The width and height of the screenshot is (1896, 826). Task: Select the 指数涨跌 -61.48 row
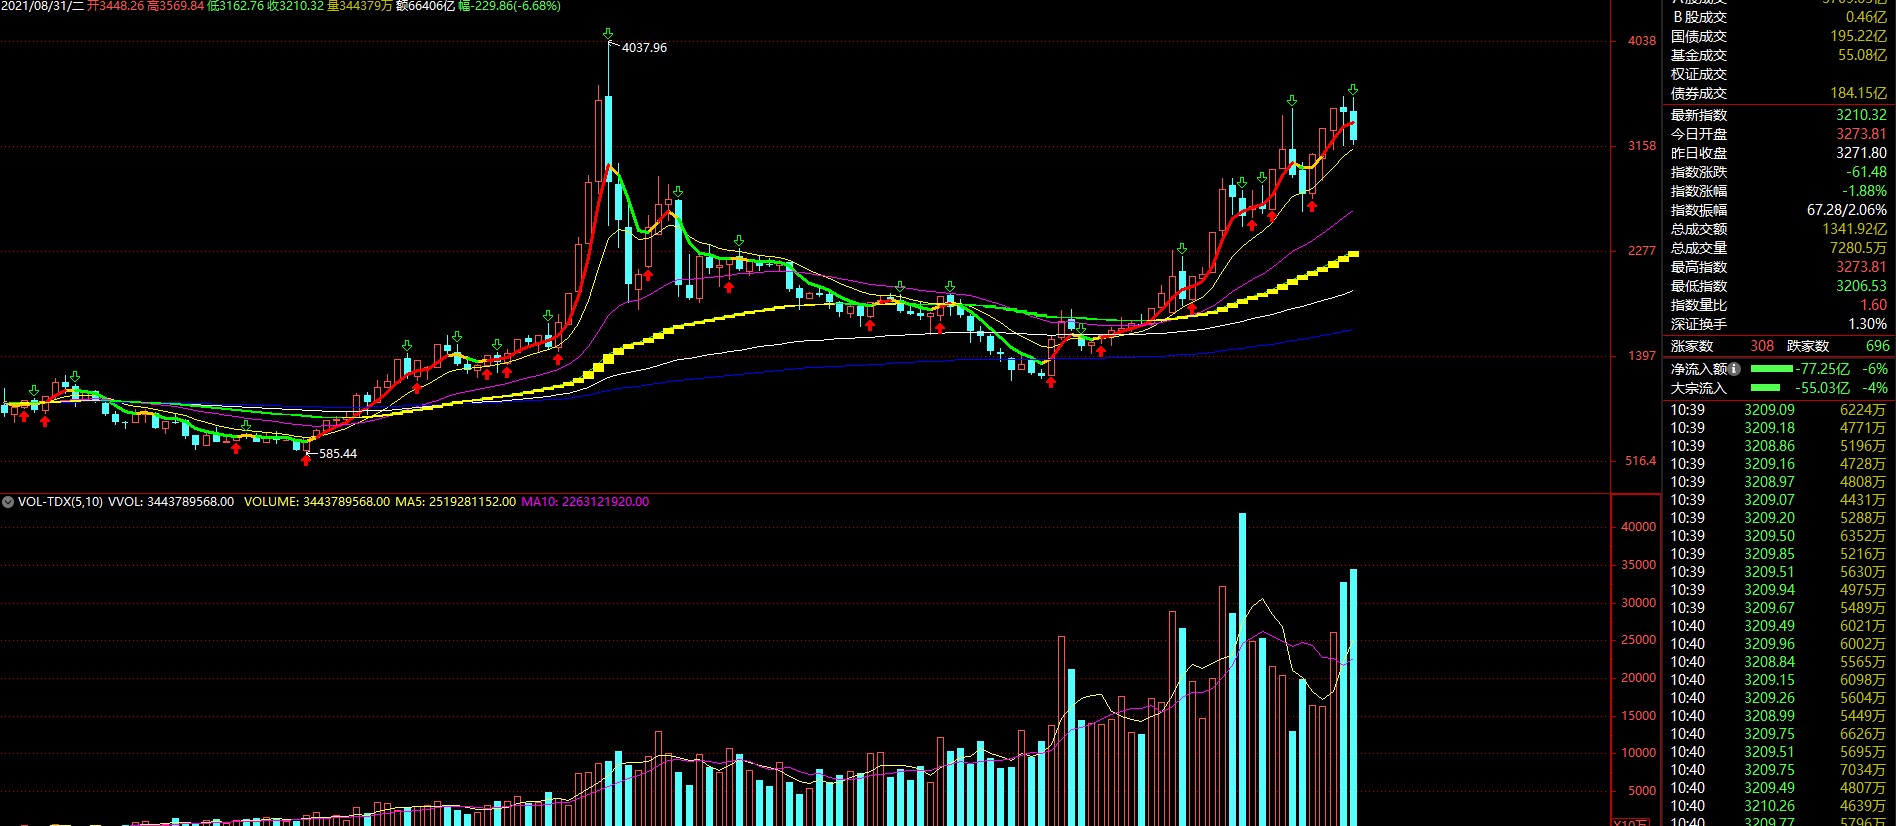(1779, 172)
